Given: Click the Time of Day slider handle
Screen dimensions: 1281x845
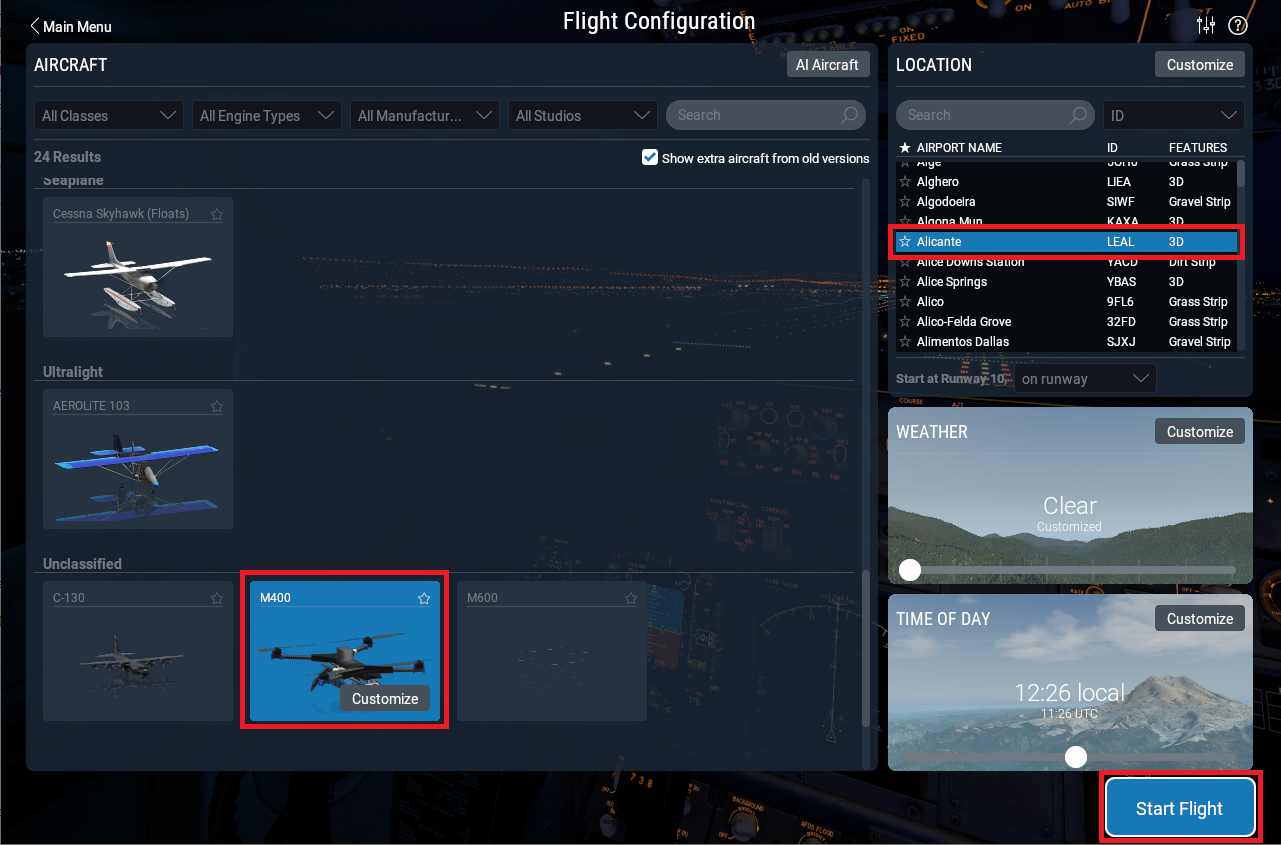Looking at the screenshot, I should click(x=1076, y=757).
